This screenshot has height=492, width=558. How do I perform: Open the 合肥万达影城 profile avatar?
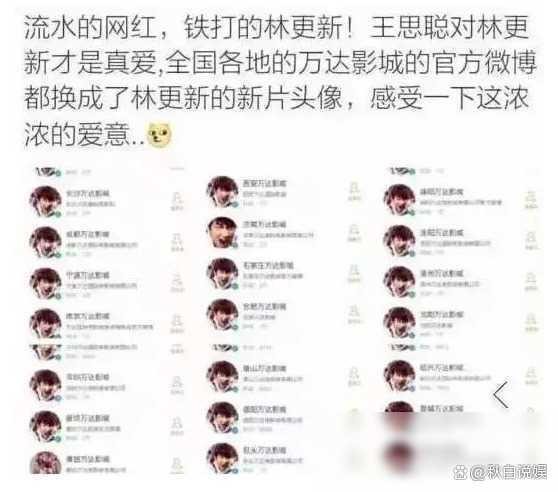tap(222, 314)
